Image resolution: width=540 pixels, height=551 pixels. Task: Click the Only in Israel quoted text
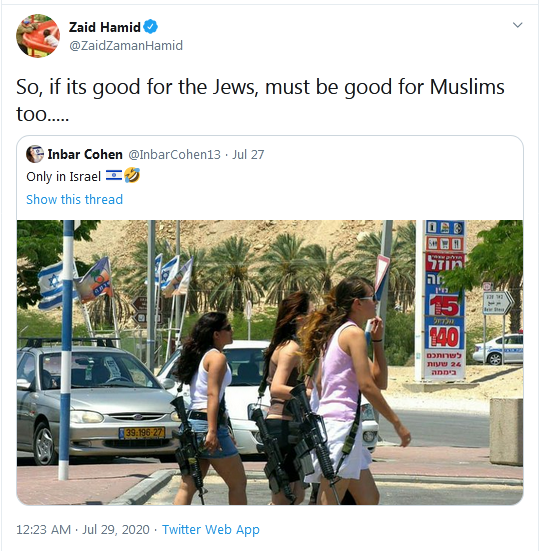point(64,176)
